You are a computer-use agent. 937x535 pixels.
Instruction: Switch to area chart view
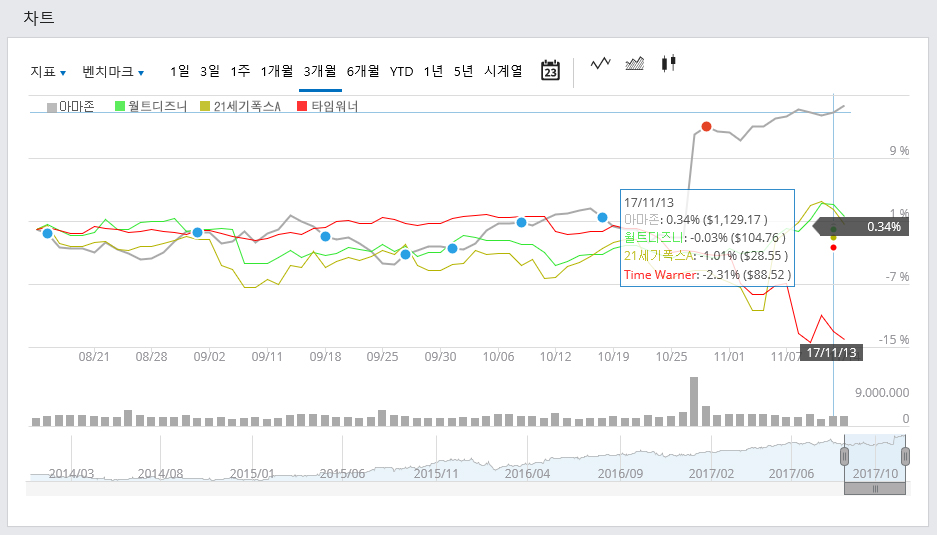pyautogui.click(x=635, y=63)
